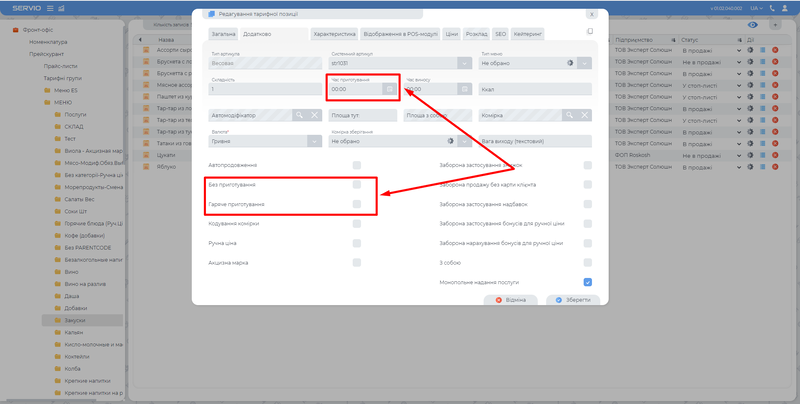Screen dimensions: 800x404
Task: Switch to the Характеристика tab
Action: (334, 33)
